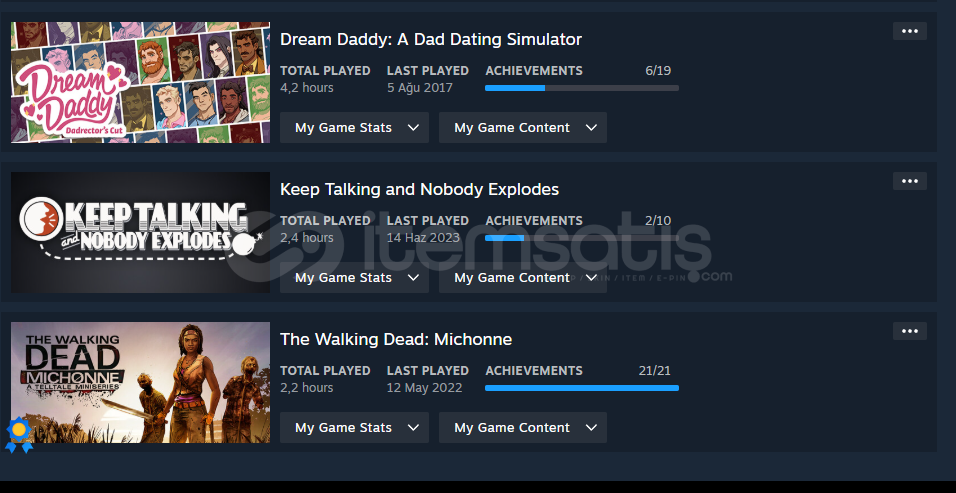The width and height of the screenshot is (956, 493).
Task: Expand My Game Stats for Walking Dead: Michonne
Action: (354, 427)
